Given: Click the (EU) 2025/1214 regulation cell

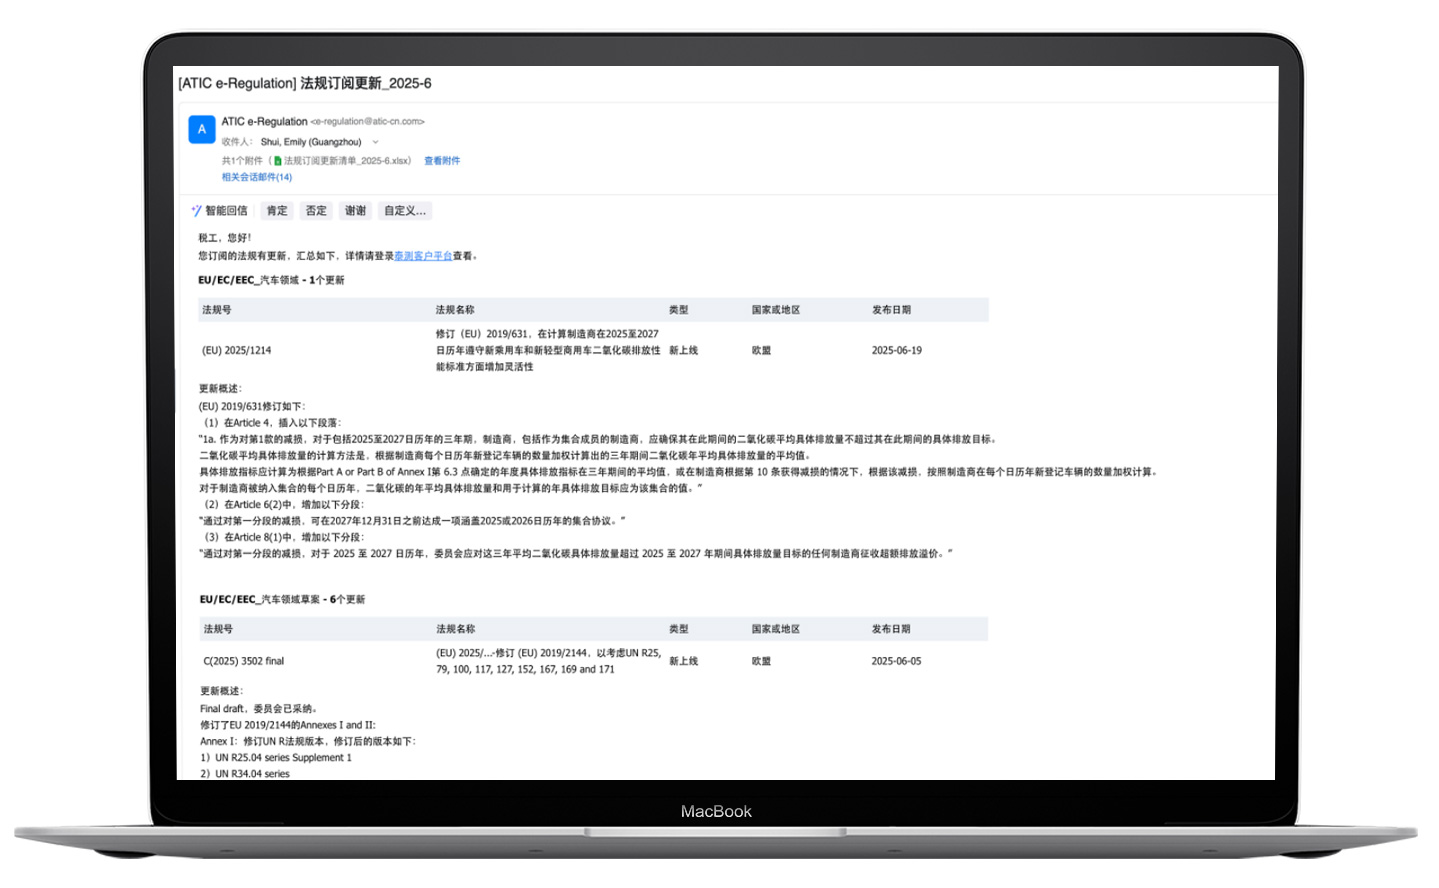Looking at the screenshot, I should (x=237, y=351).
